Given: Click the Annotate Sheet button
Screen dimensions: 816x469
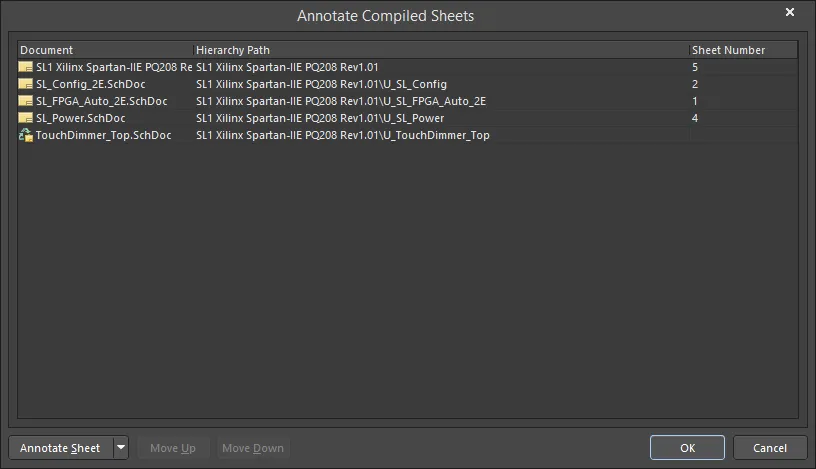Looking at the screenshot, I should click(x=61, y=448).
